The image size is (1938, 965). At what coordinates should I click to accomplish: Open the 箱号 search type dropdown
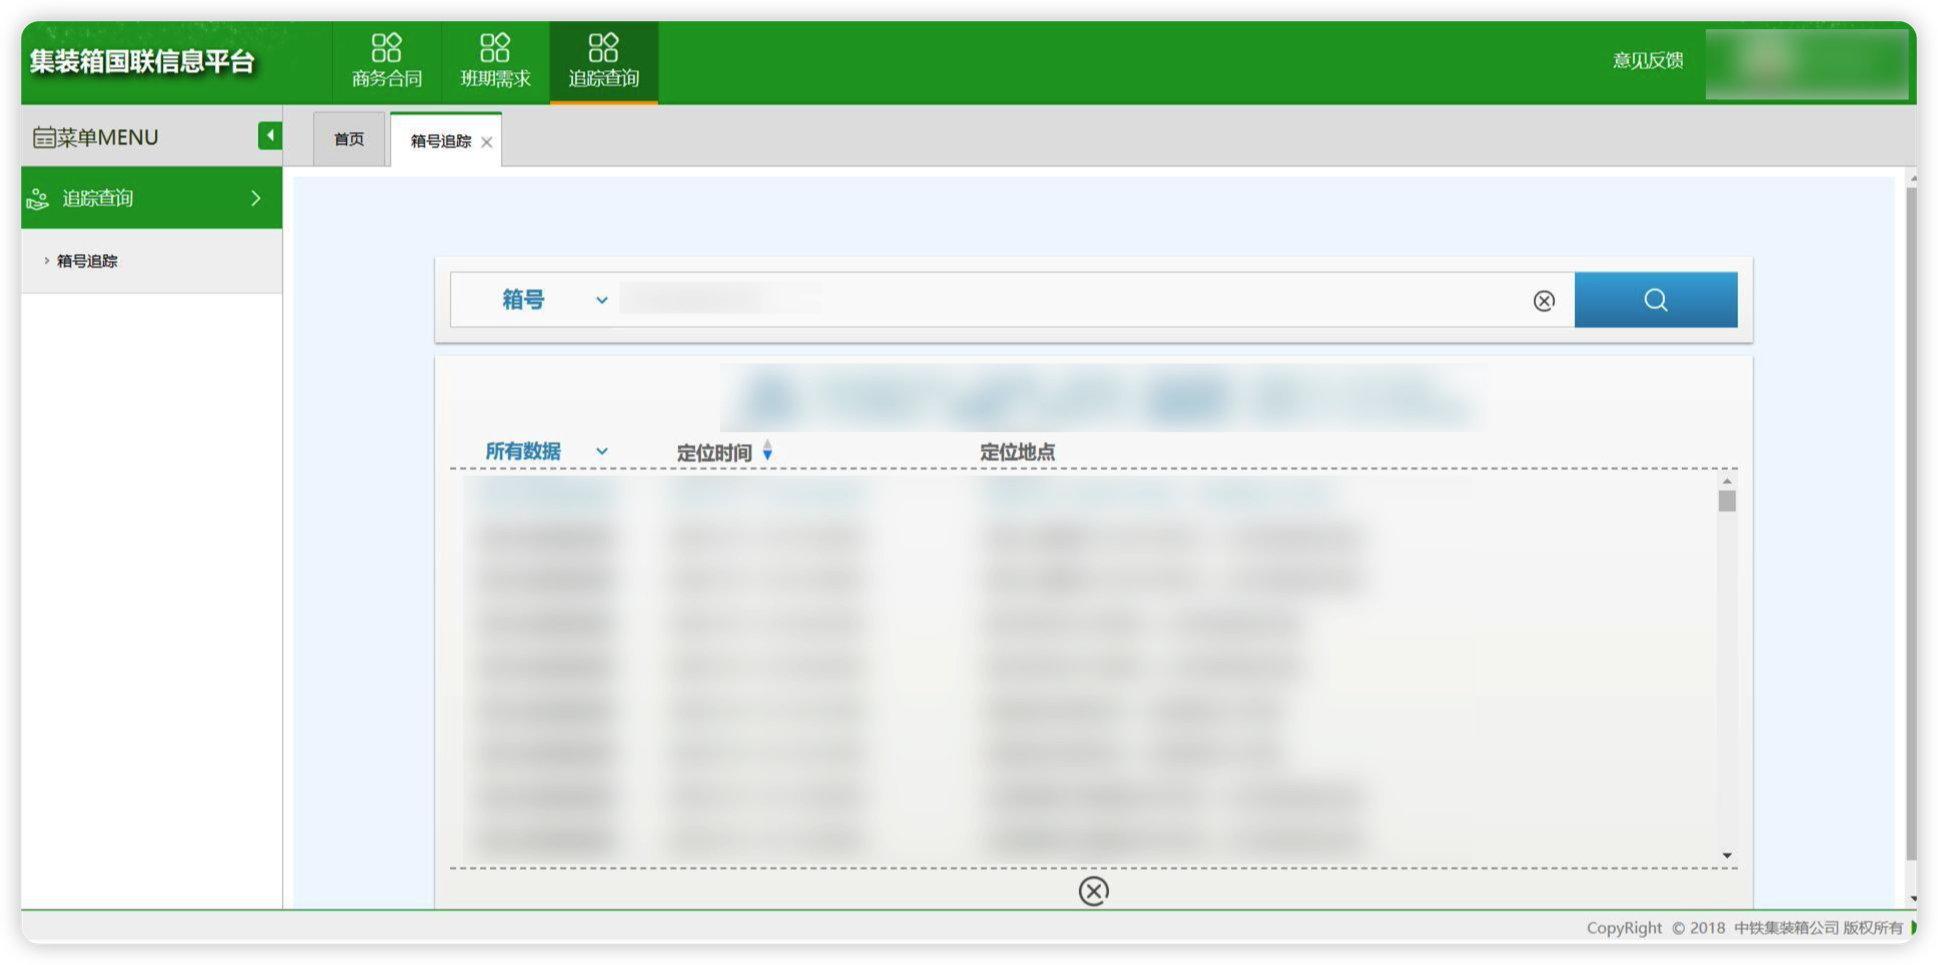click(601, 300)
